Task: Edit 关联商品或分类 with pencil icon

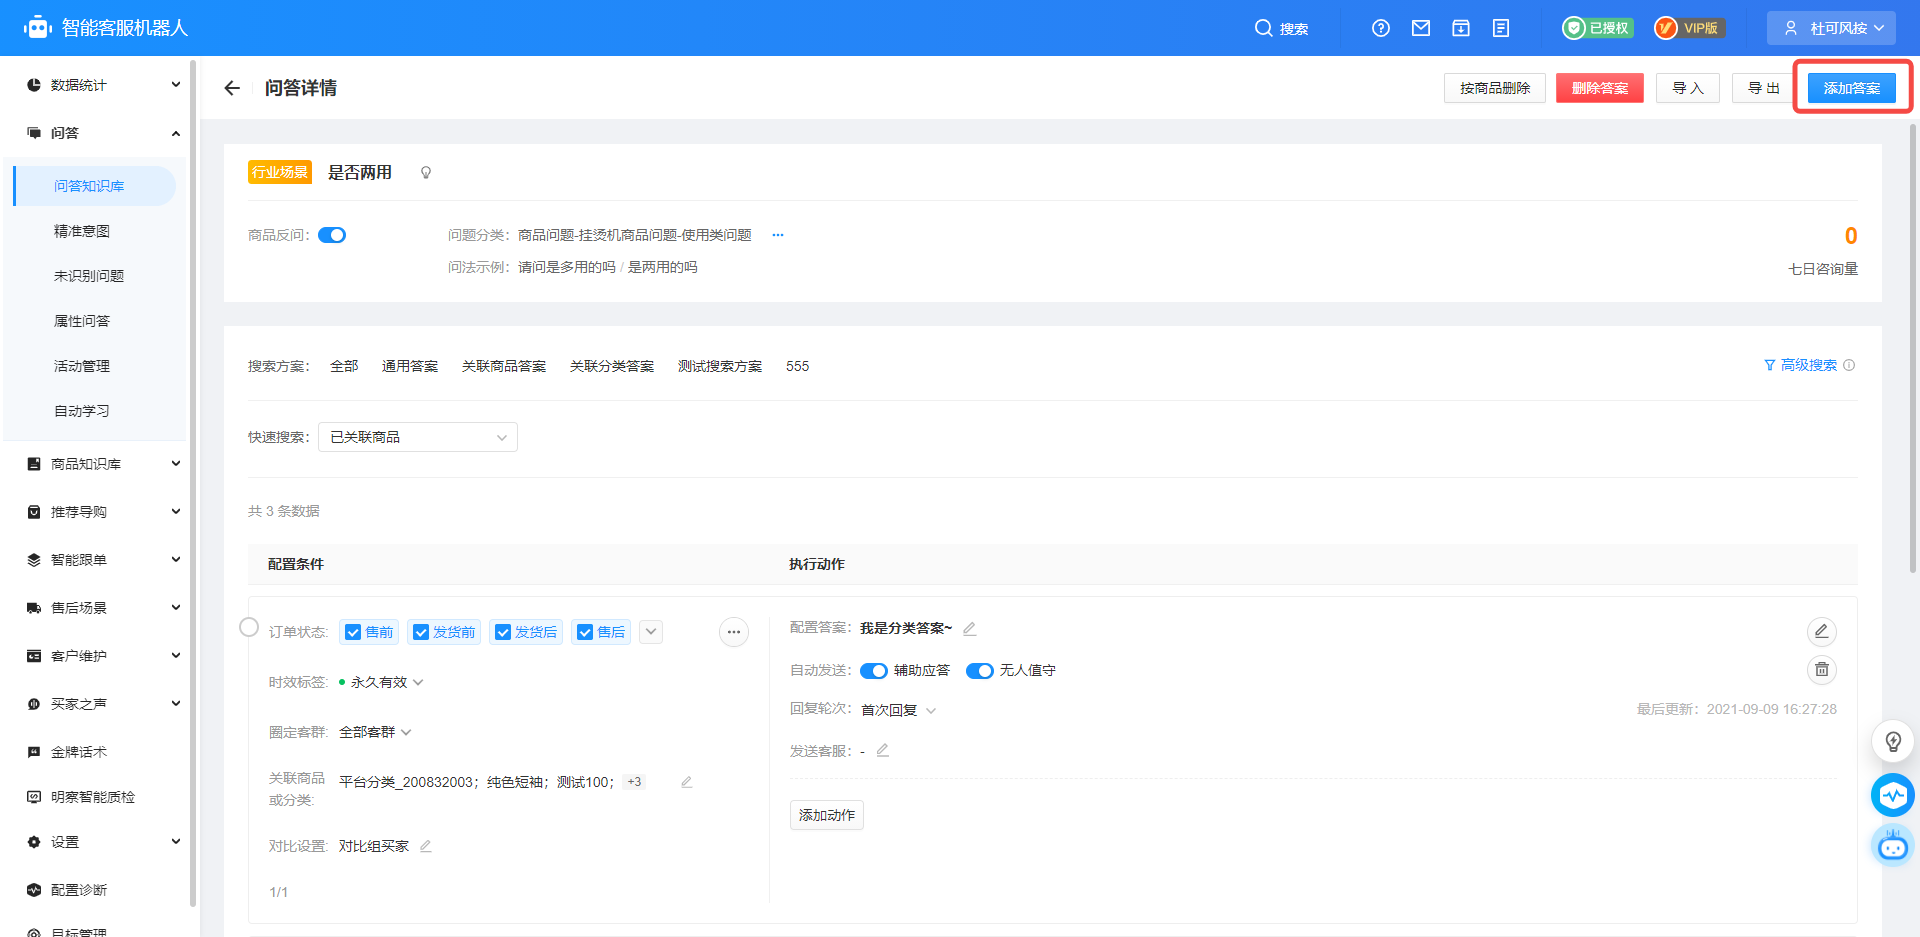Action: 686,782
